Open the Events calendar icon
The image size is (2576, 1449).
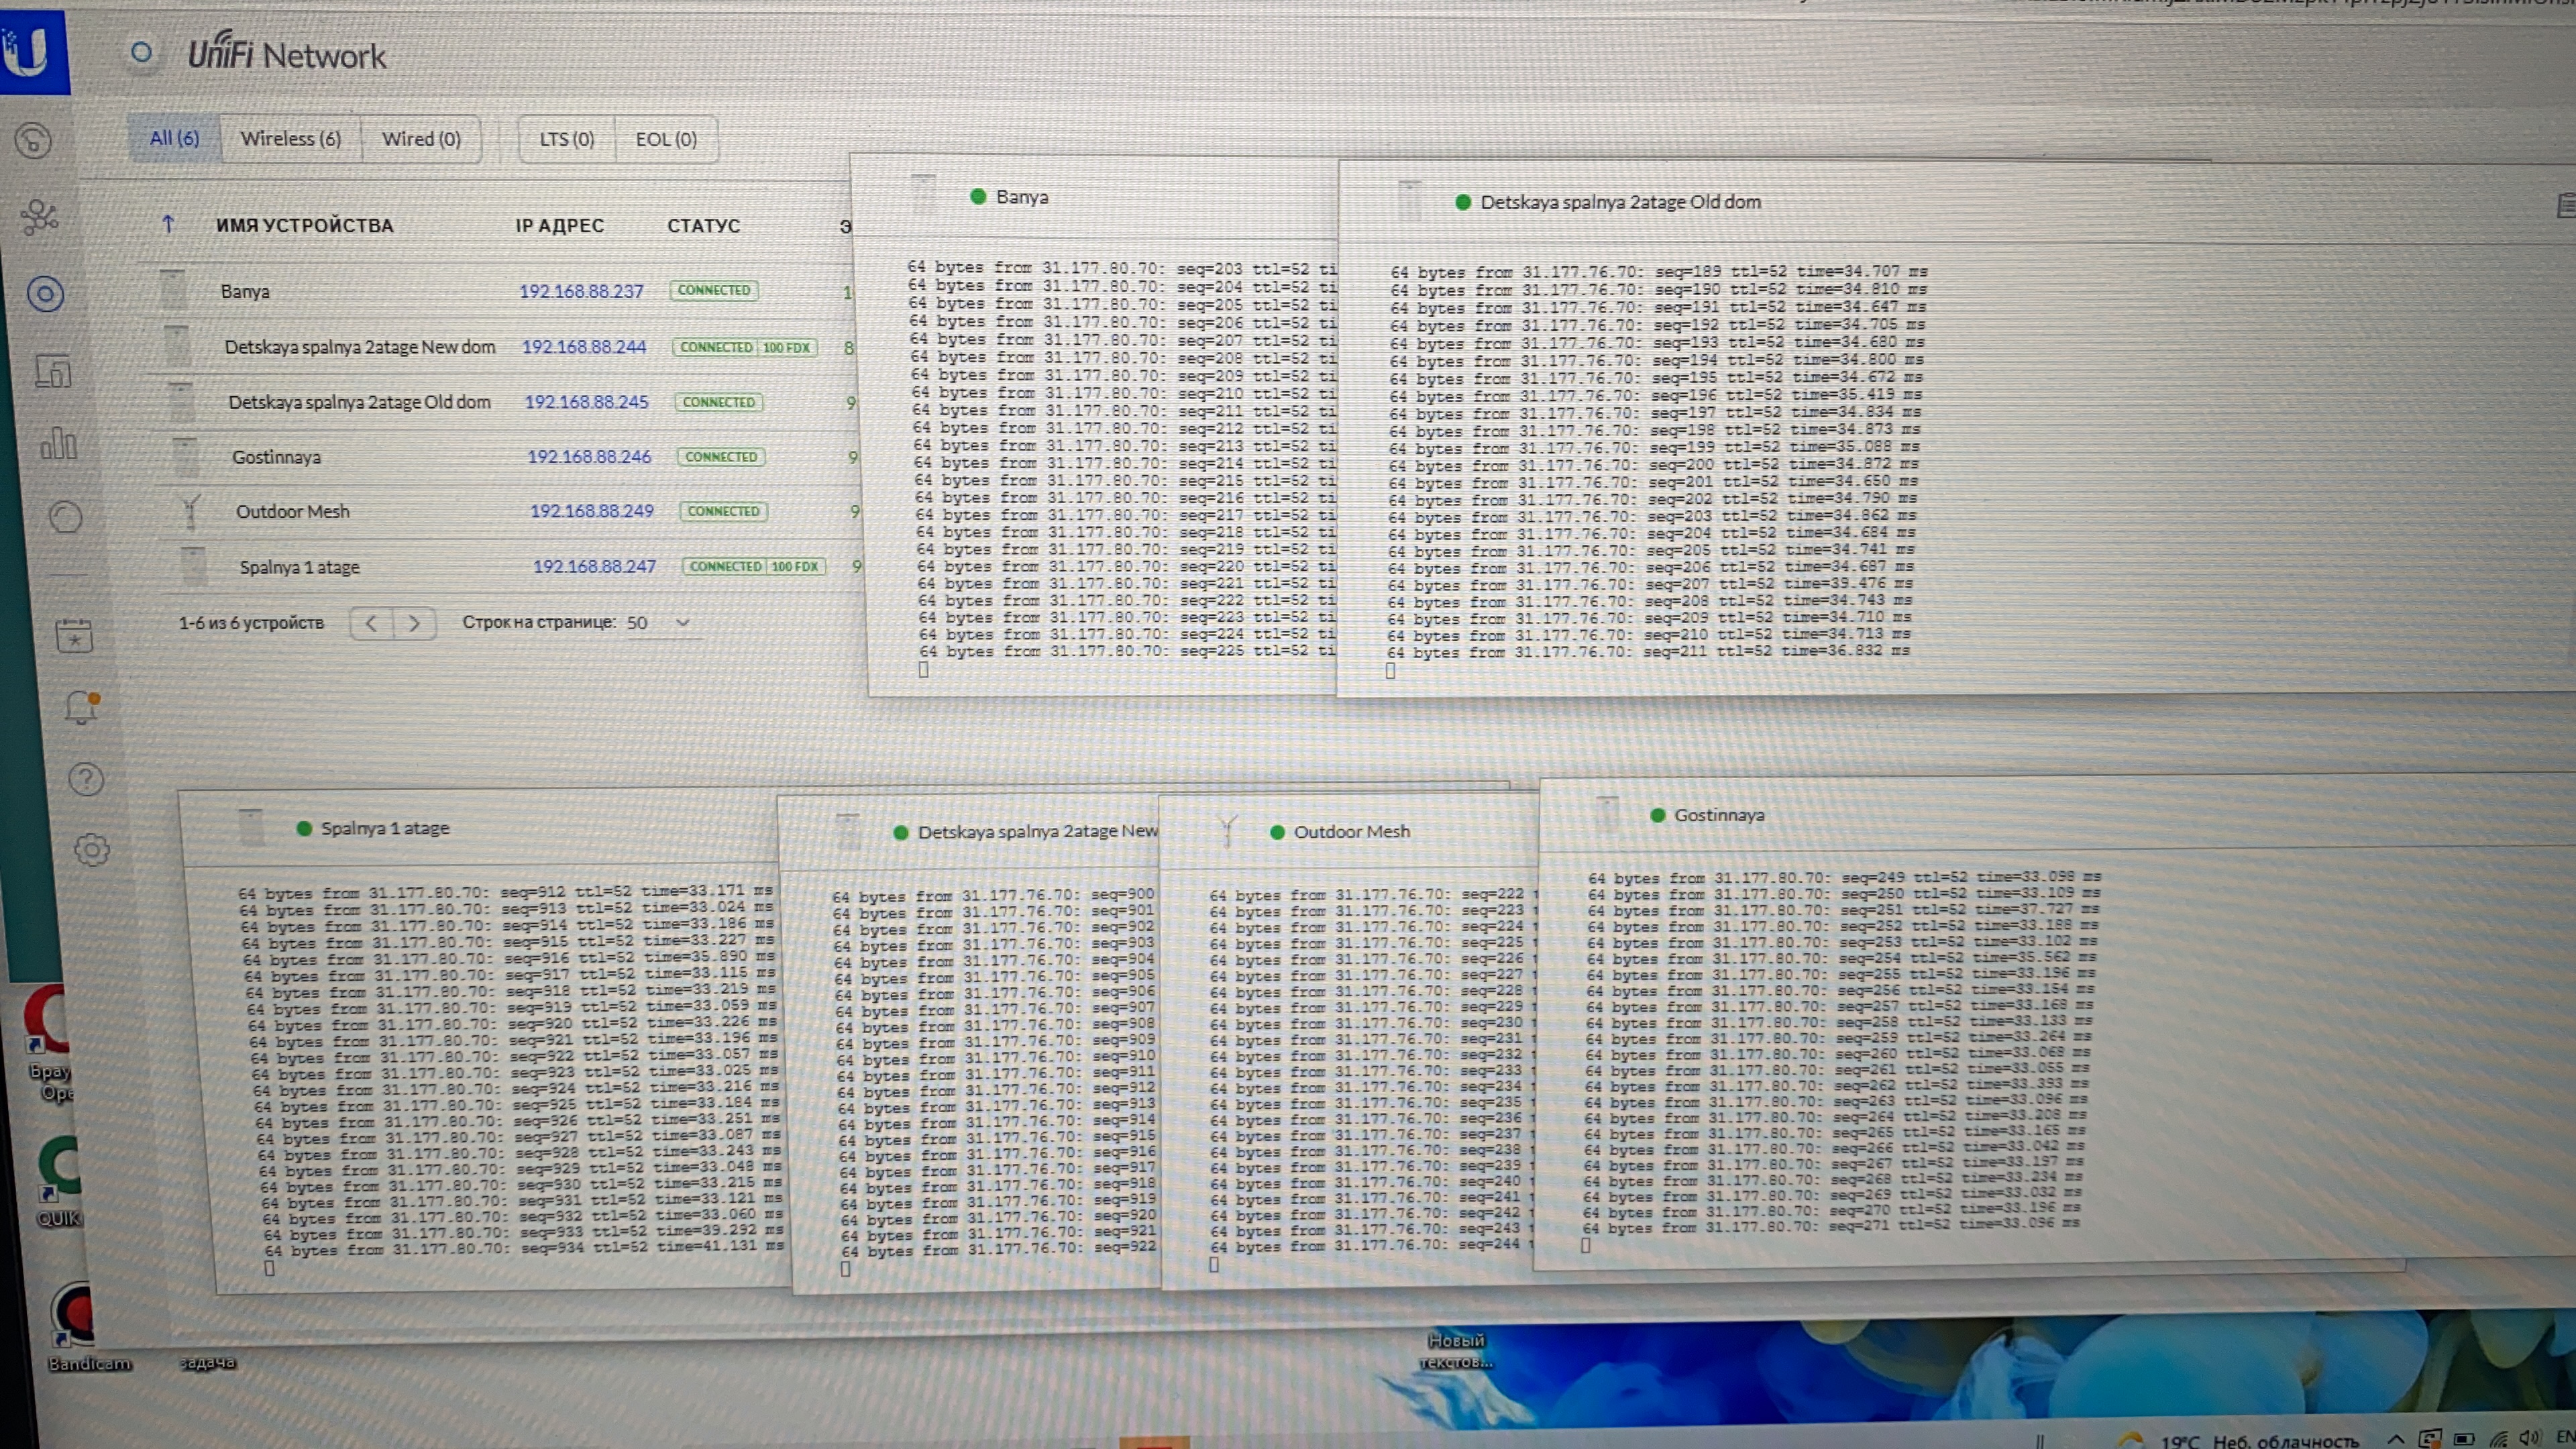pos(74,636)
